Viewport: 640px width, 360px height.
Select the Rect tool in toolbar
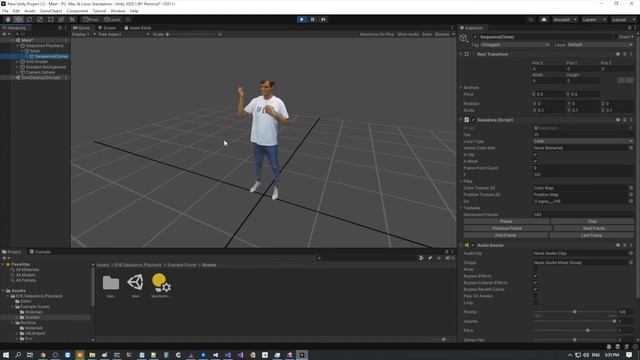(x=51, y=20)
